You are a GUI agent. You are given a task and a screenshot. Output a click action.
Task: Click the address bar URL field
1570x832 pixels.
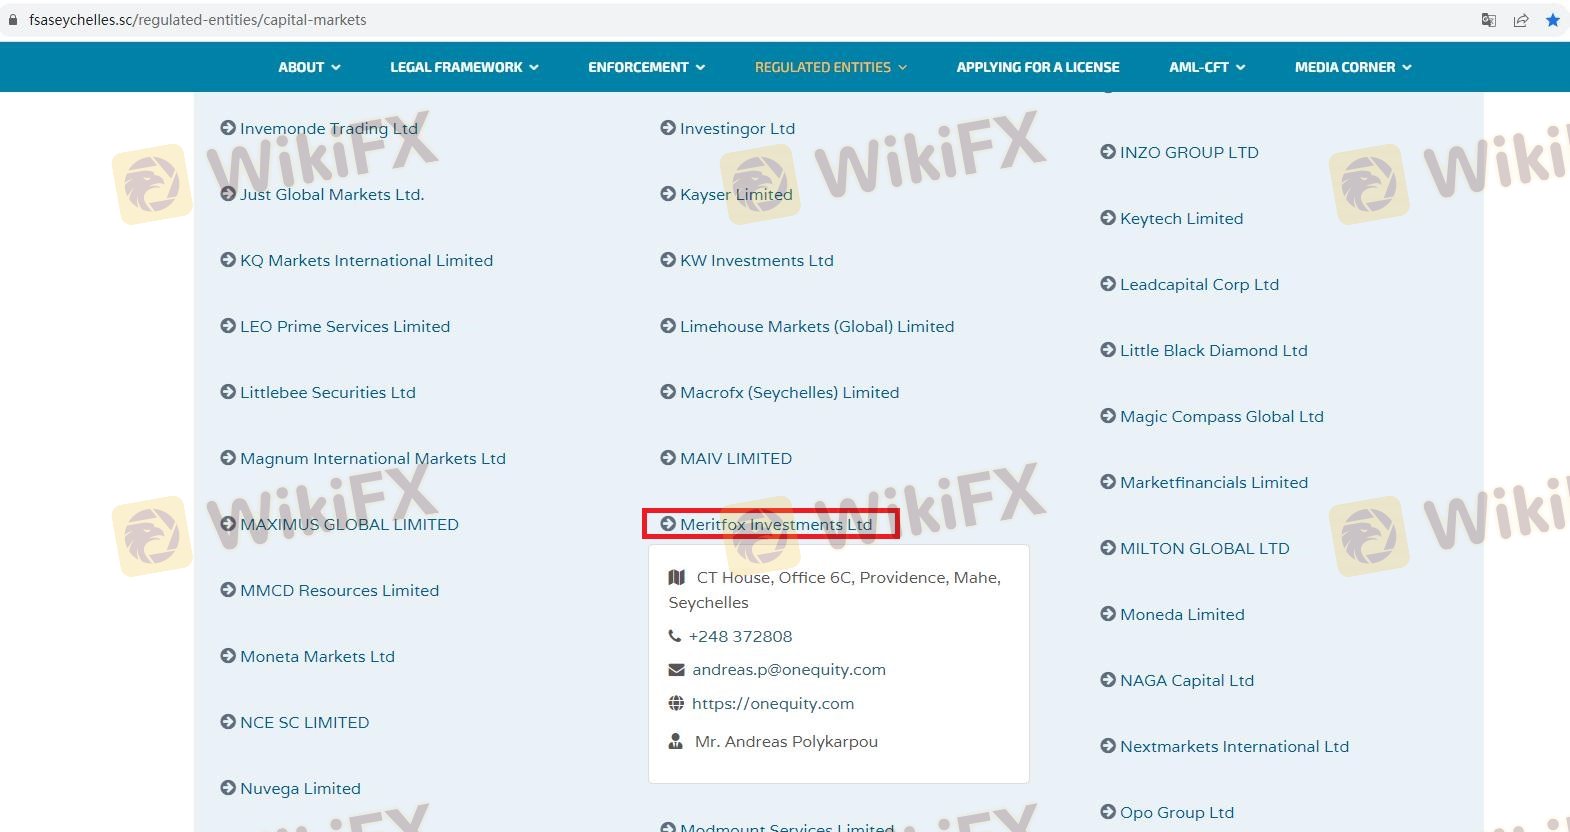(x=700, y=20)
